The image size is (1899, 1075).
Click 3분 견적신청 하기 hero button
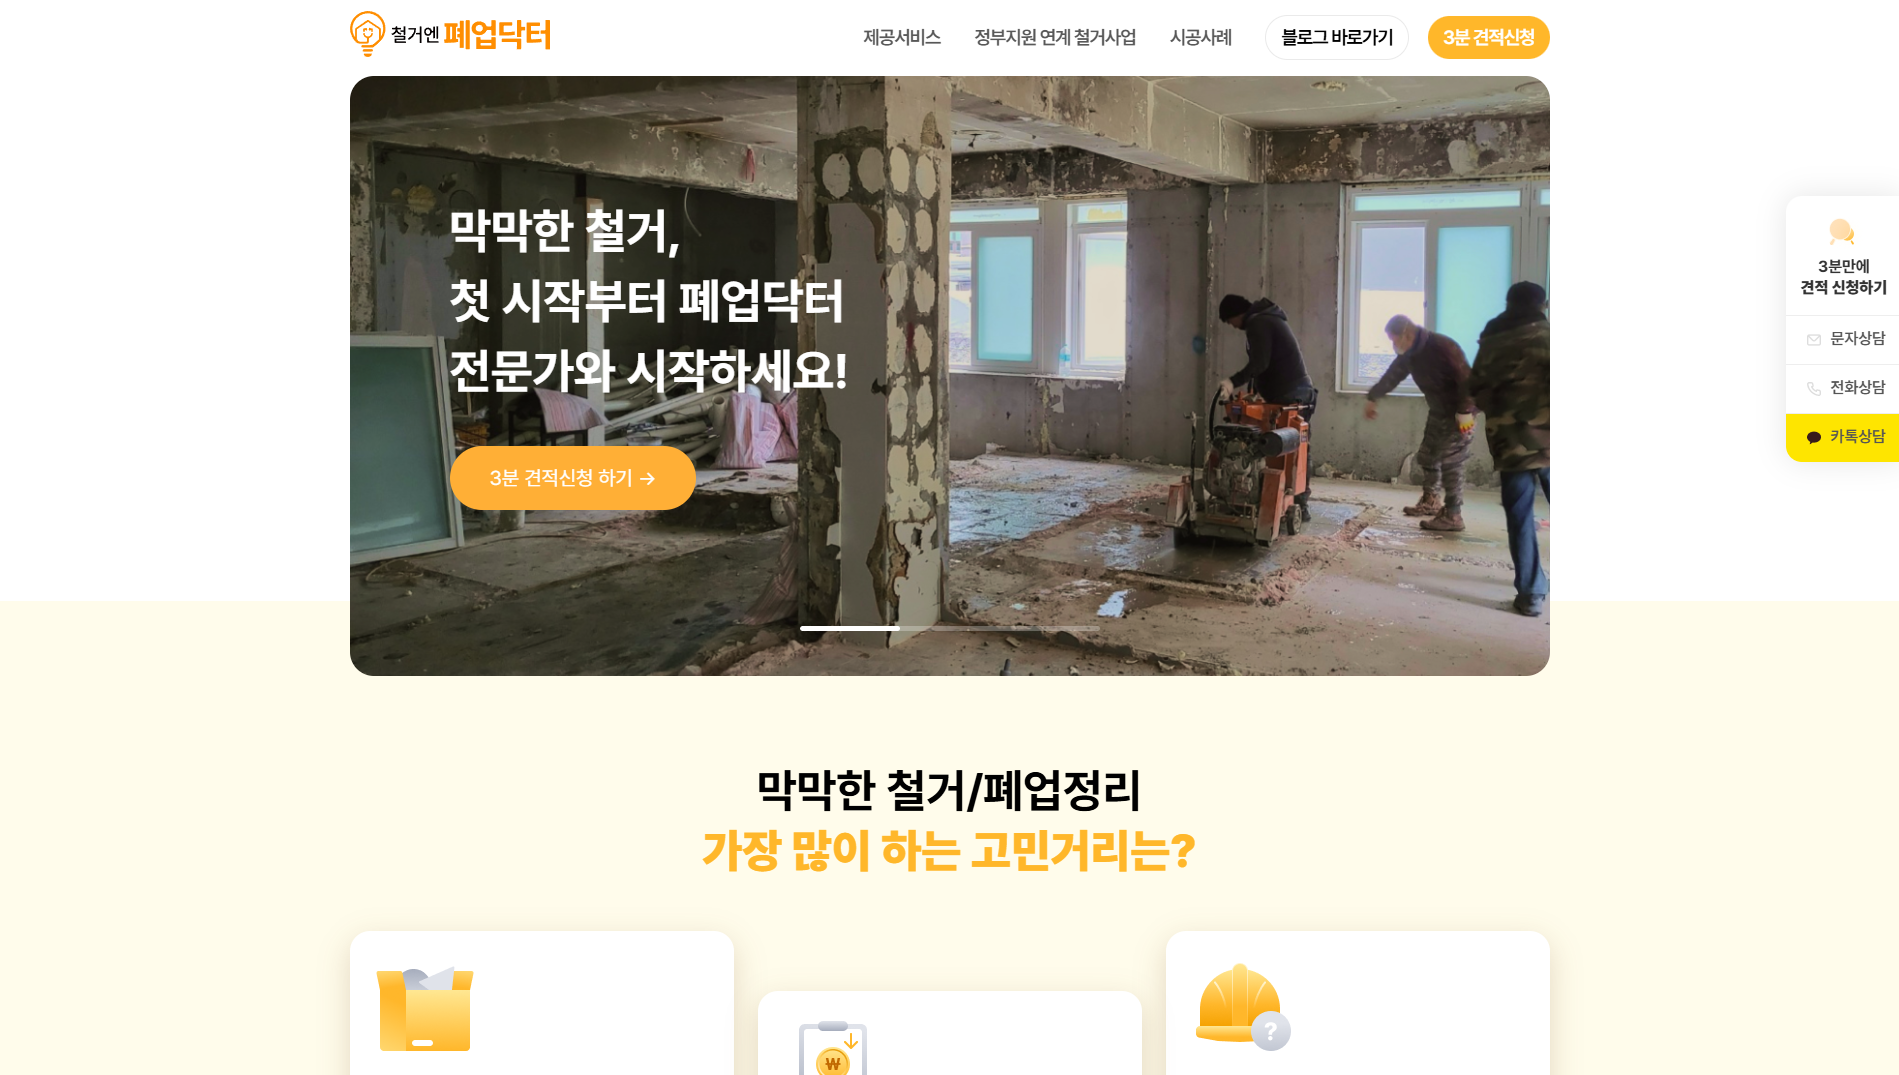(573, 478)
